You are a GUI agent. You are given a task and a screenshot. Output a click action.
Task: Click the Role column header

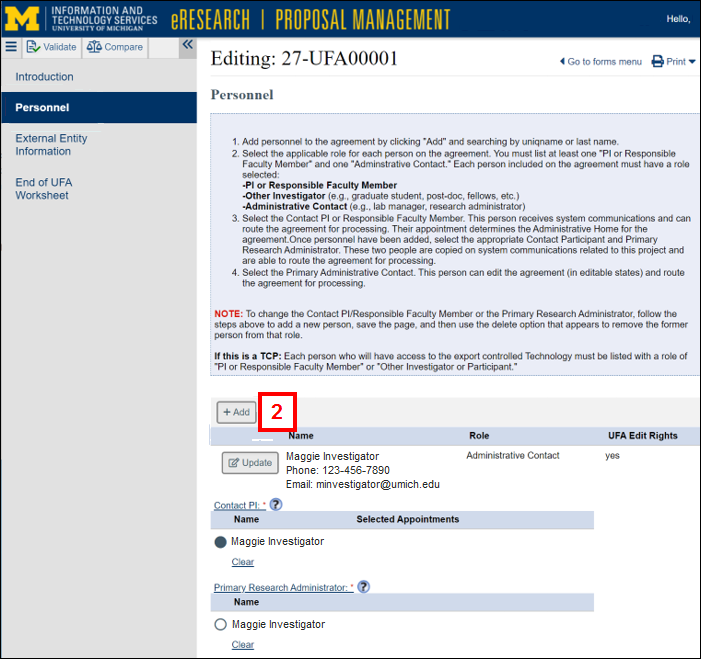click(479, 436)
